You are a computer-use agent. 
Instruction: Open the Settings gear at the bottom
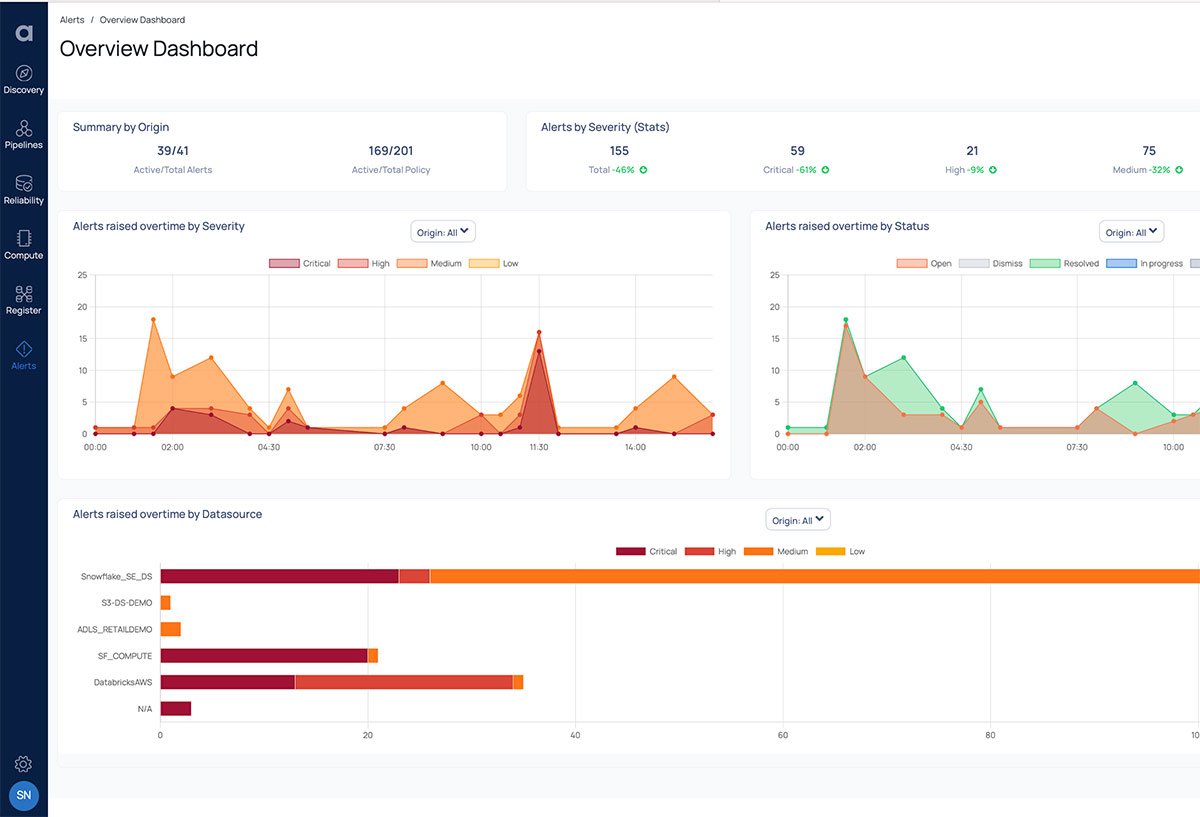[23, 763]
